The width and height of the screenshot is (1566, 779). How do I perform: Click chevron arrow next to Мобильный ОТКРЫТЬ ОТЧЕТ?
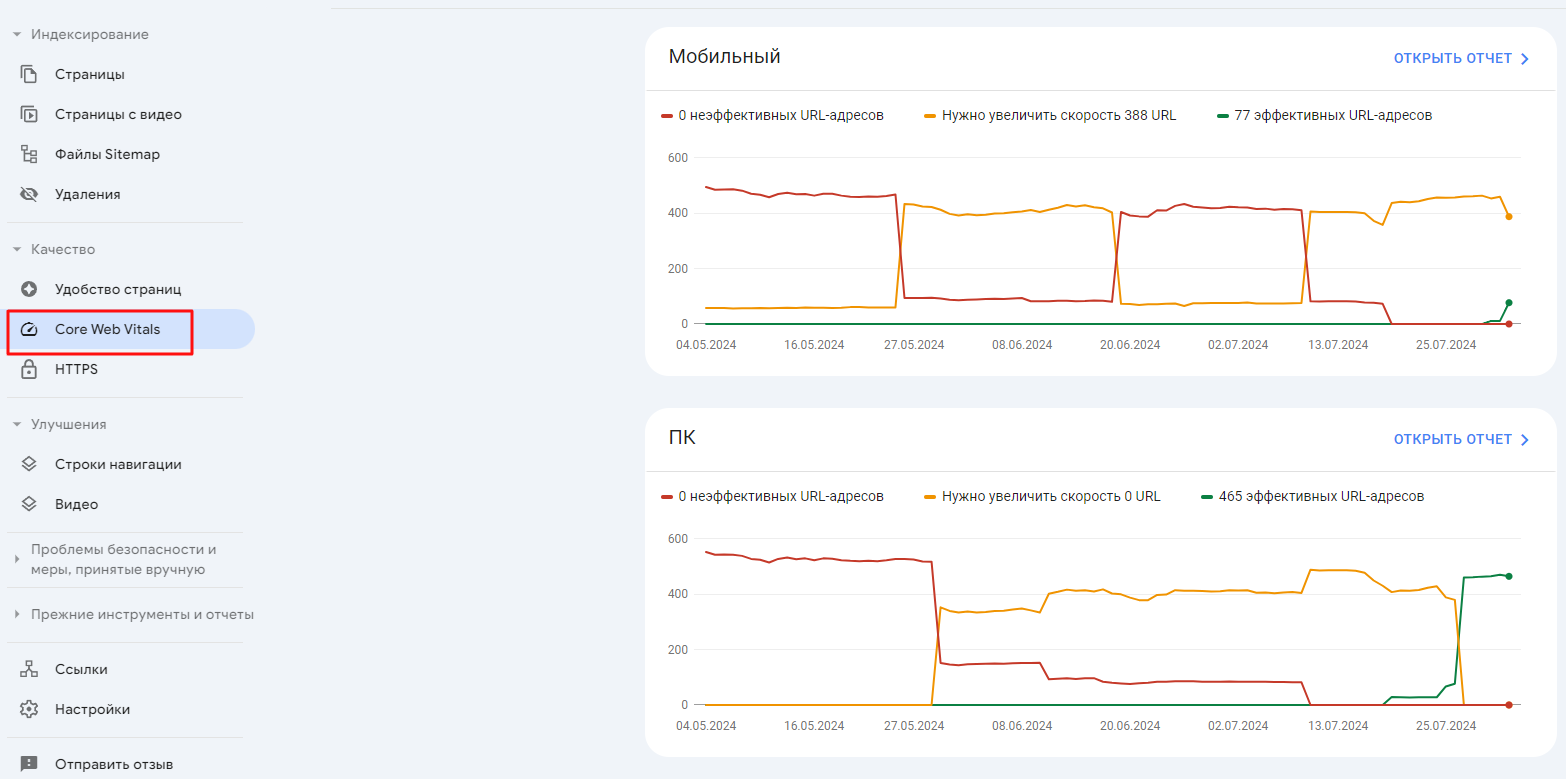[x=1525, y=59]
